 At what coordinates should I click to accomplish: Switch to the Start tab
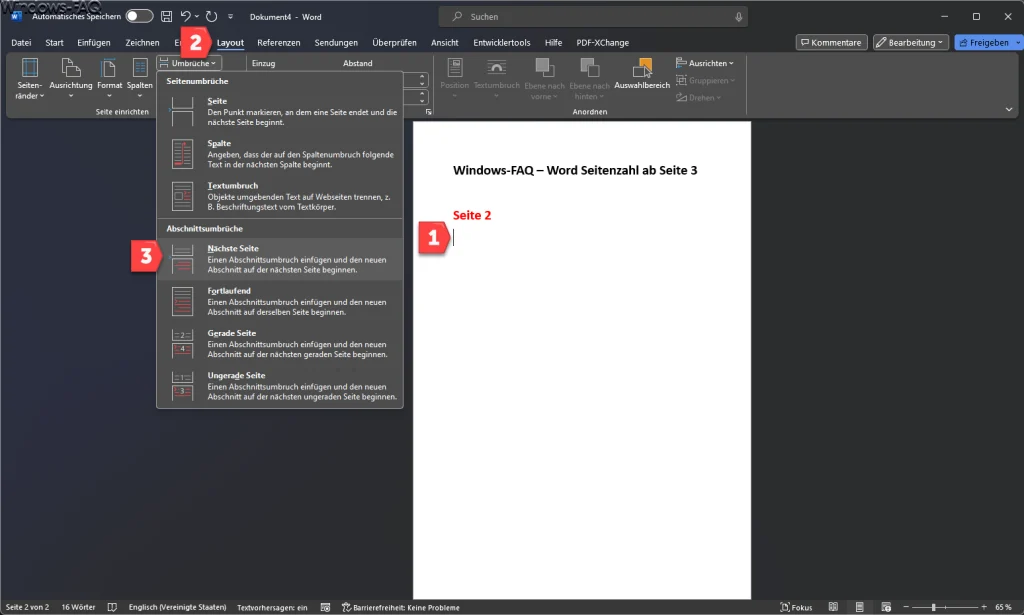click(x=54, y=42)
